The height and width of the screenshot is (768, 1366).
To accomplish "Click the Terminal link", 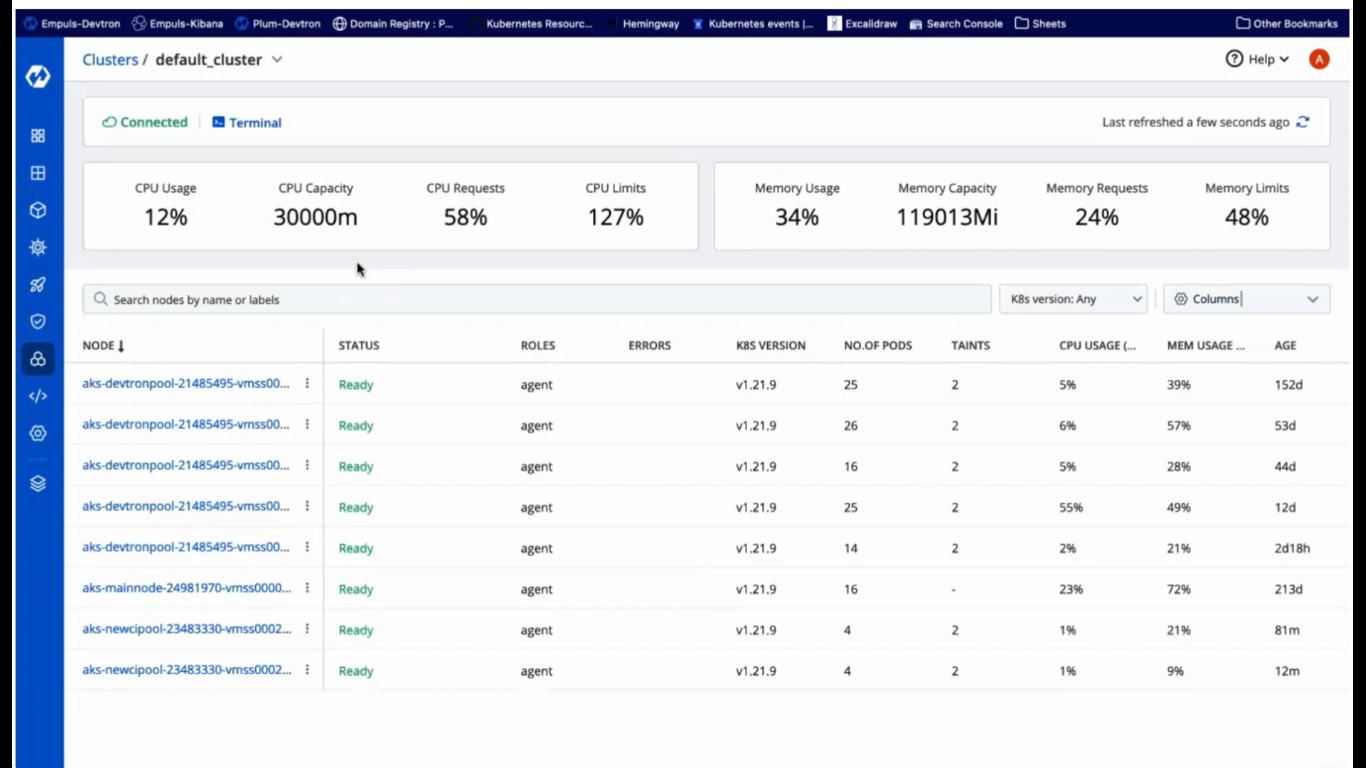I will pos(247,123).
